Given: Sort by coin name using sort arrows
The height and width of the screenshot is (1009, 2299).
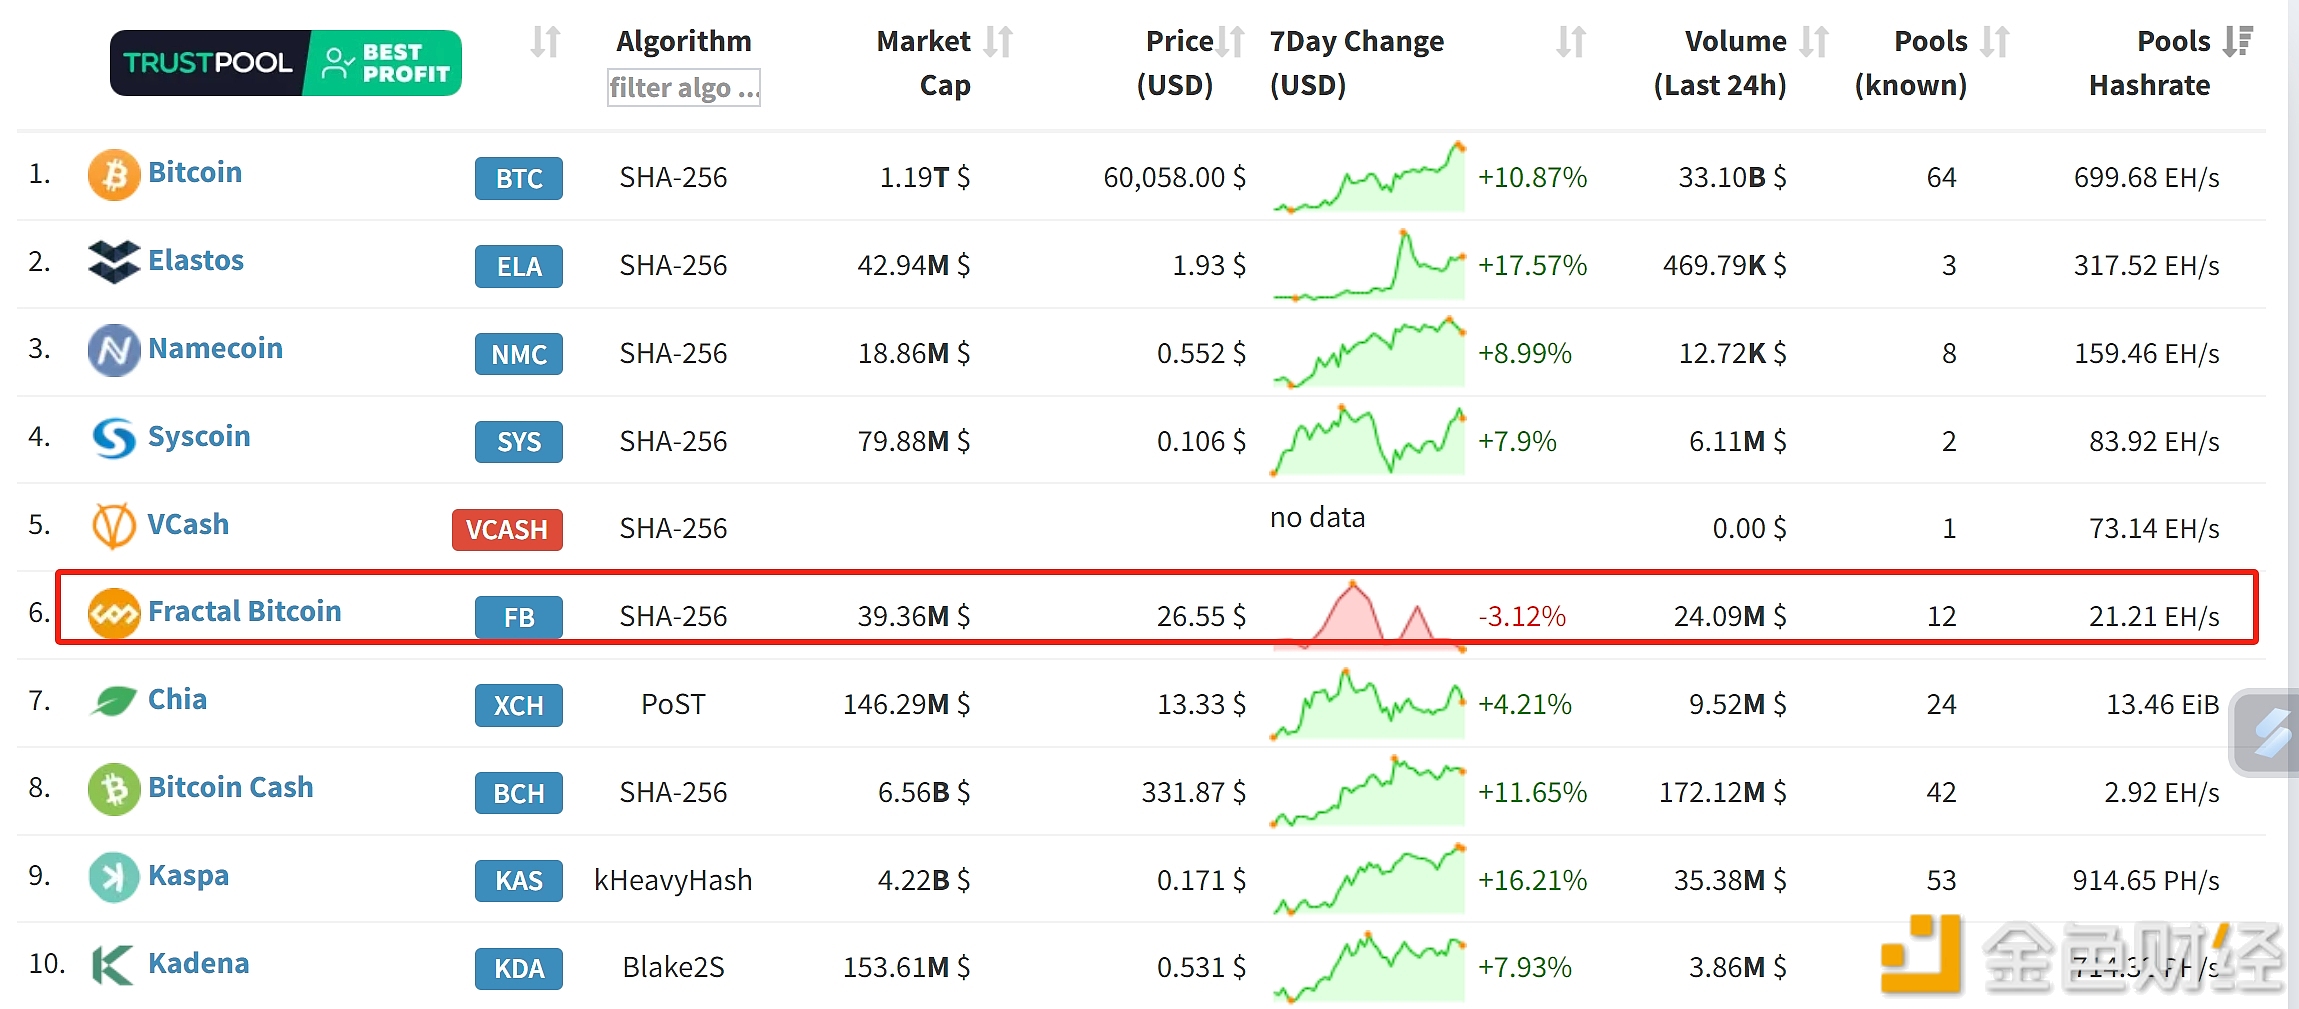Looking at the screenshot, I should pyautogui.click(x=545, y=42).
